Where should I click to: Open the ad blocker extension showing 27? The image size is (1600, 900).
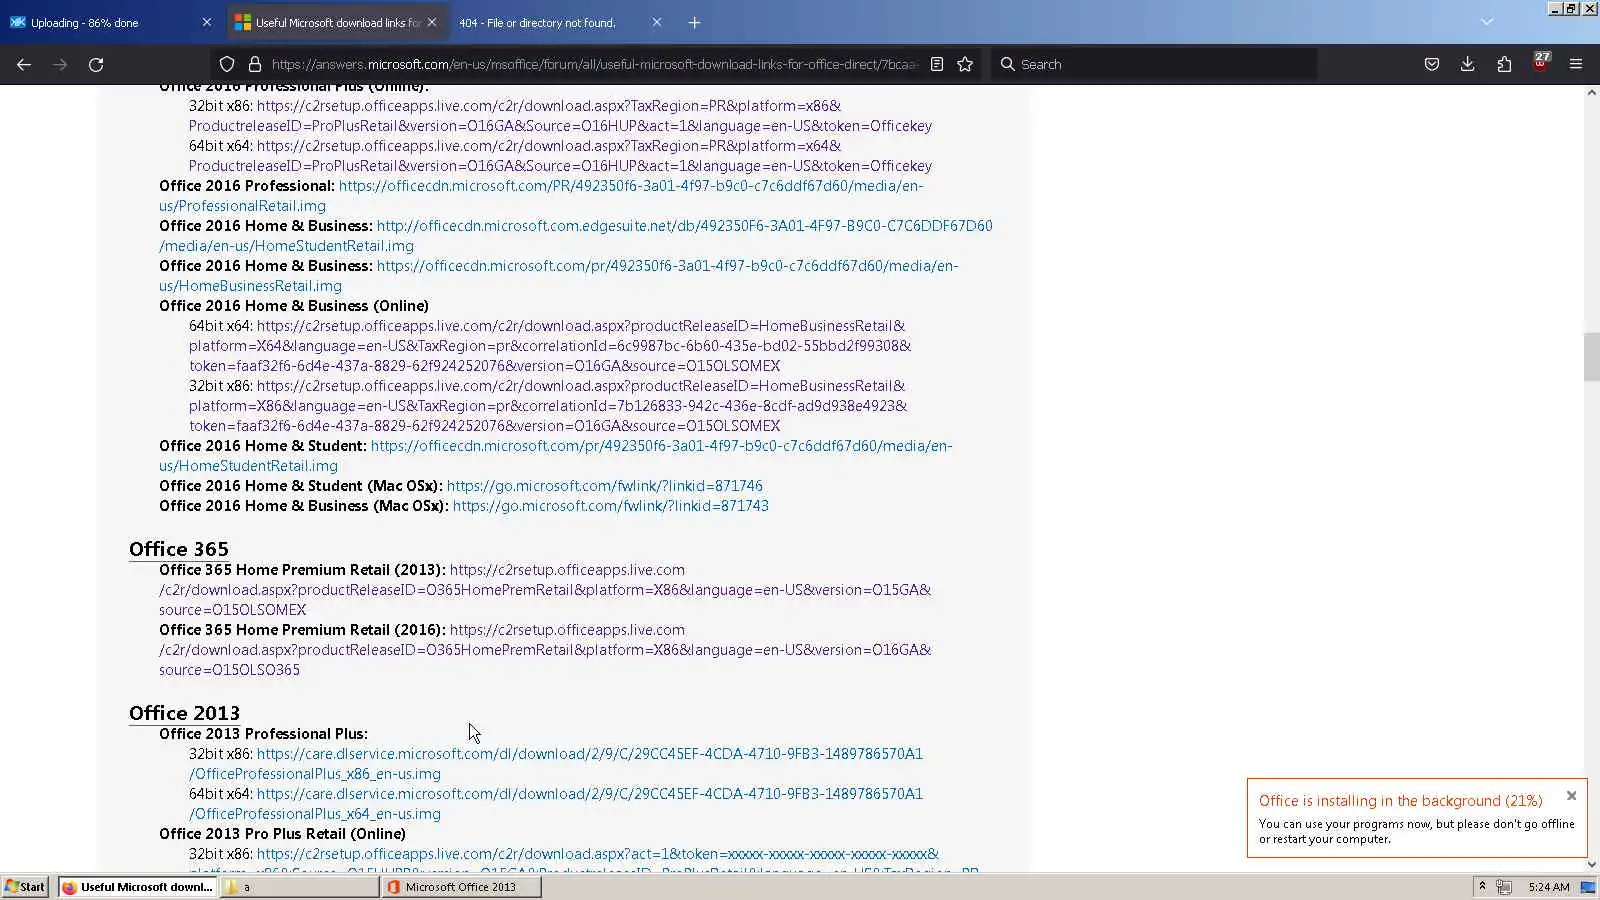(1540, 62)
